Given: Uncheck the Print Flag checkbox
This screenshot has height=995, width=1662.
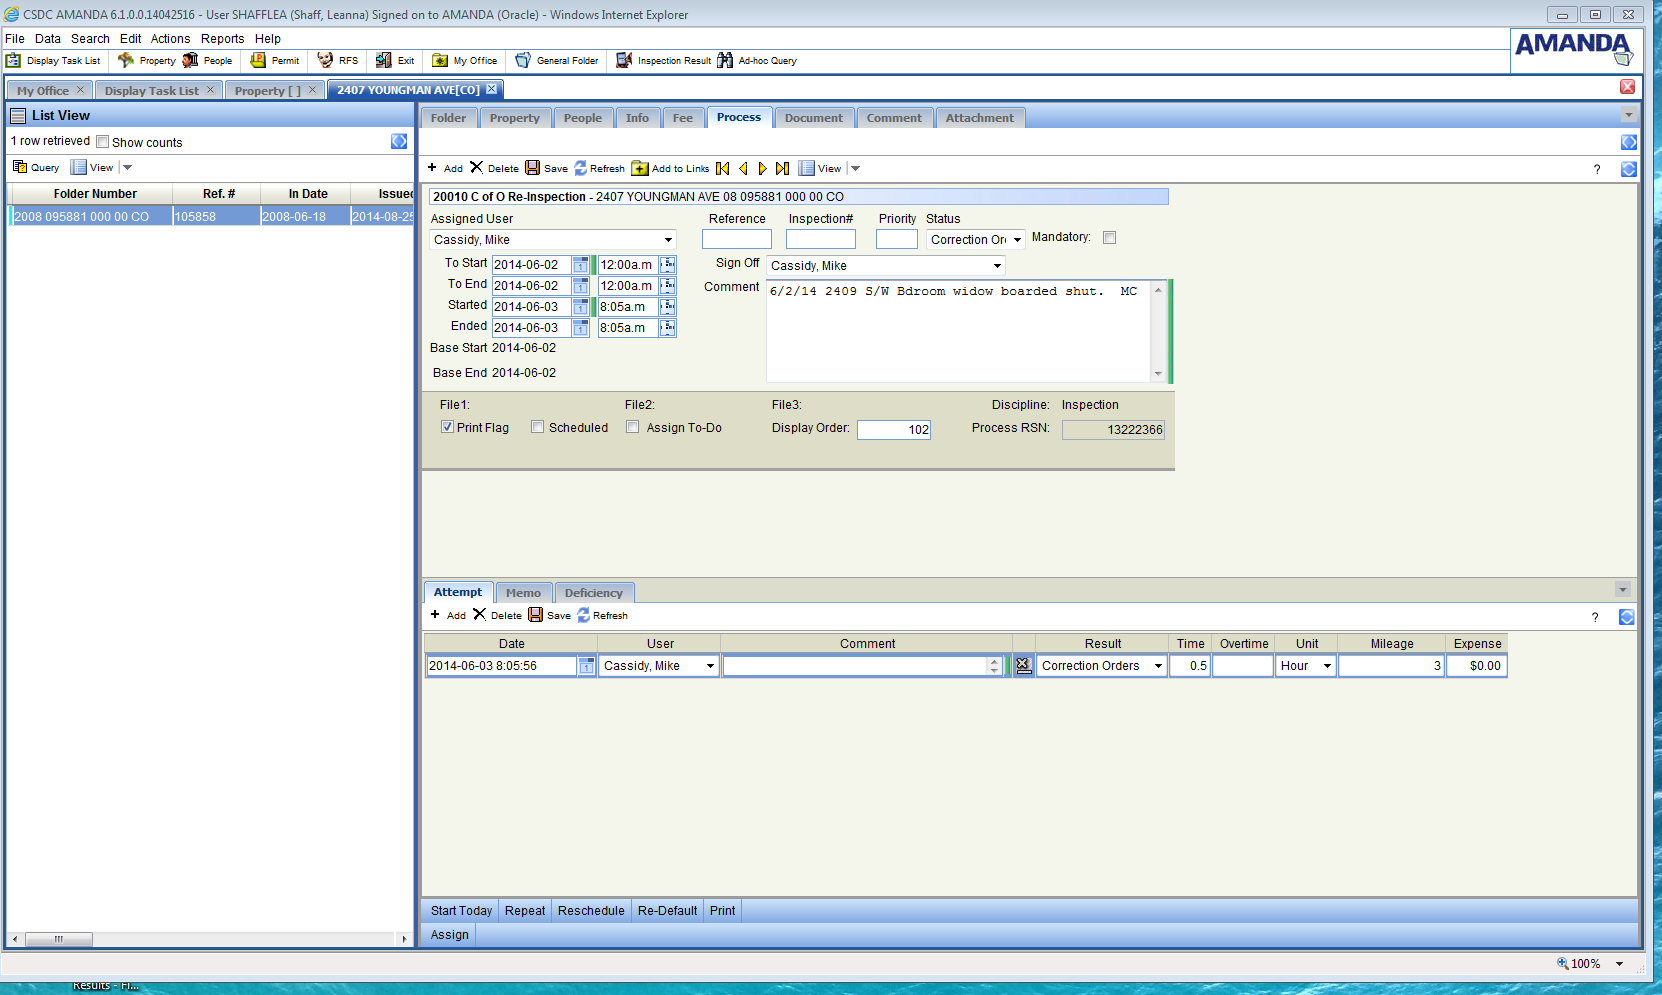Looking at the screenshot, I should point(447,427).
